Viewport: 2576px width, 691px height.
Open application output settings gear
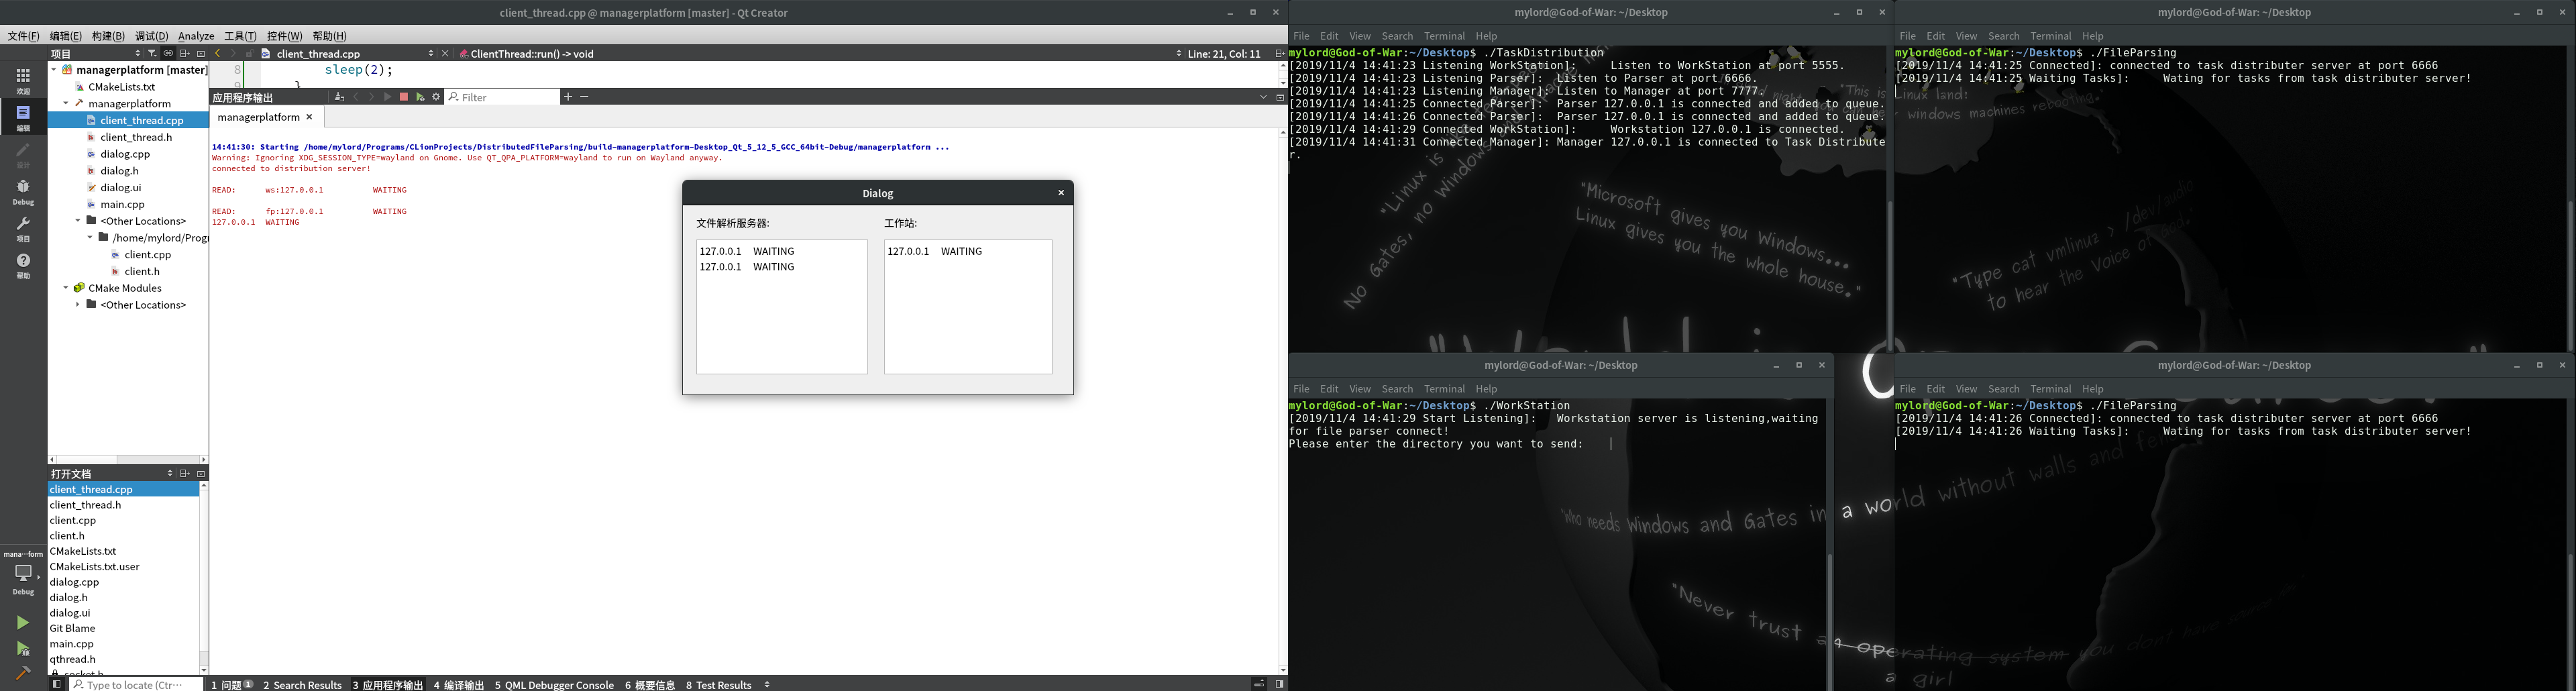pyautogui.click(x=436, y=97)
